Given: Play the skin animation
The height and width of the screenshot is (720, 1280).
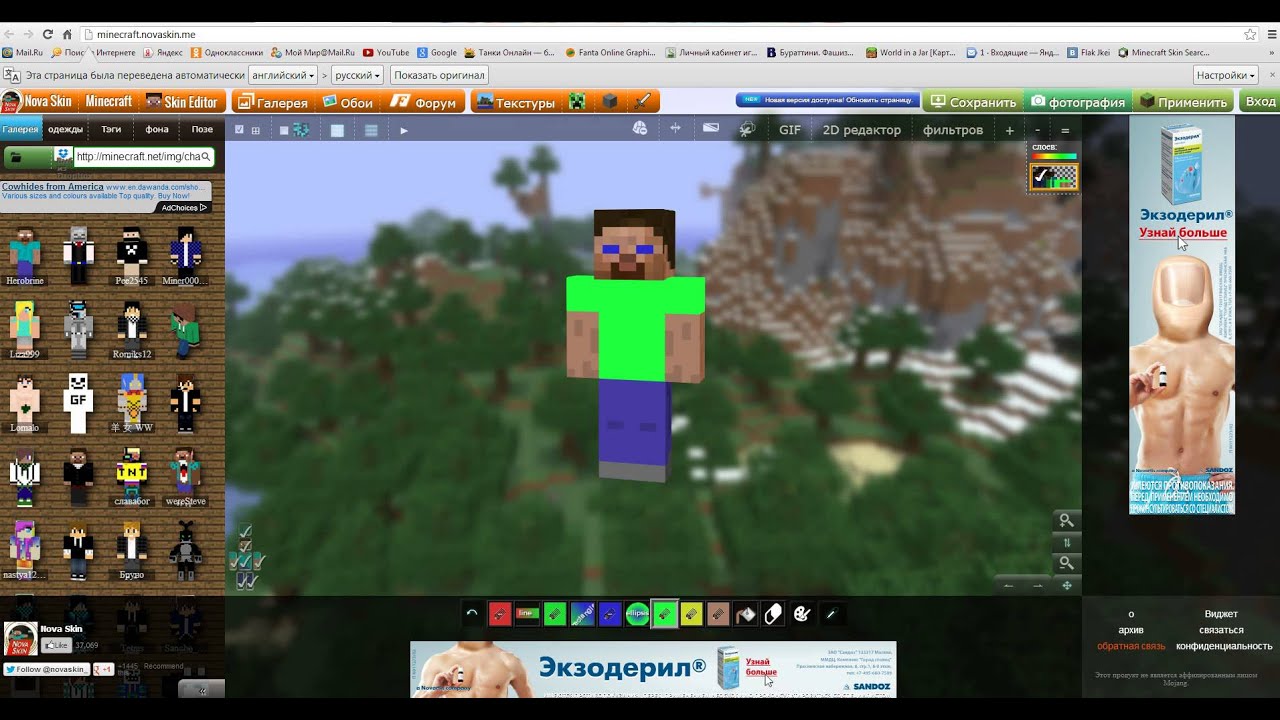Looking at the screenshot, I should pos(404,130).
